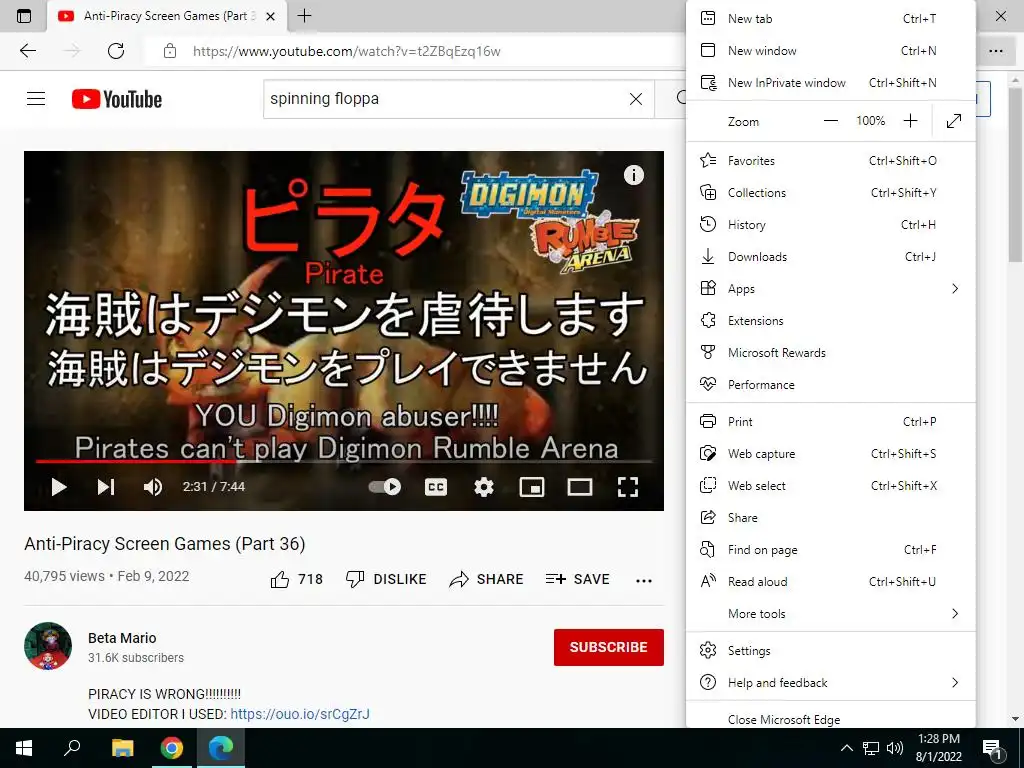Click the video info card icon
1024x768 pixels.
point(633,175)
